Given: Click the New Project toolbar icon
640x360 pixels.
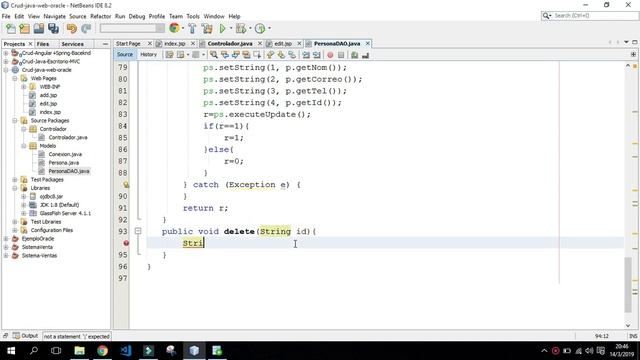Looking at the screenshot, I should (x=24, y=29).
